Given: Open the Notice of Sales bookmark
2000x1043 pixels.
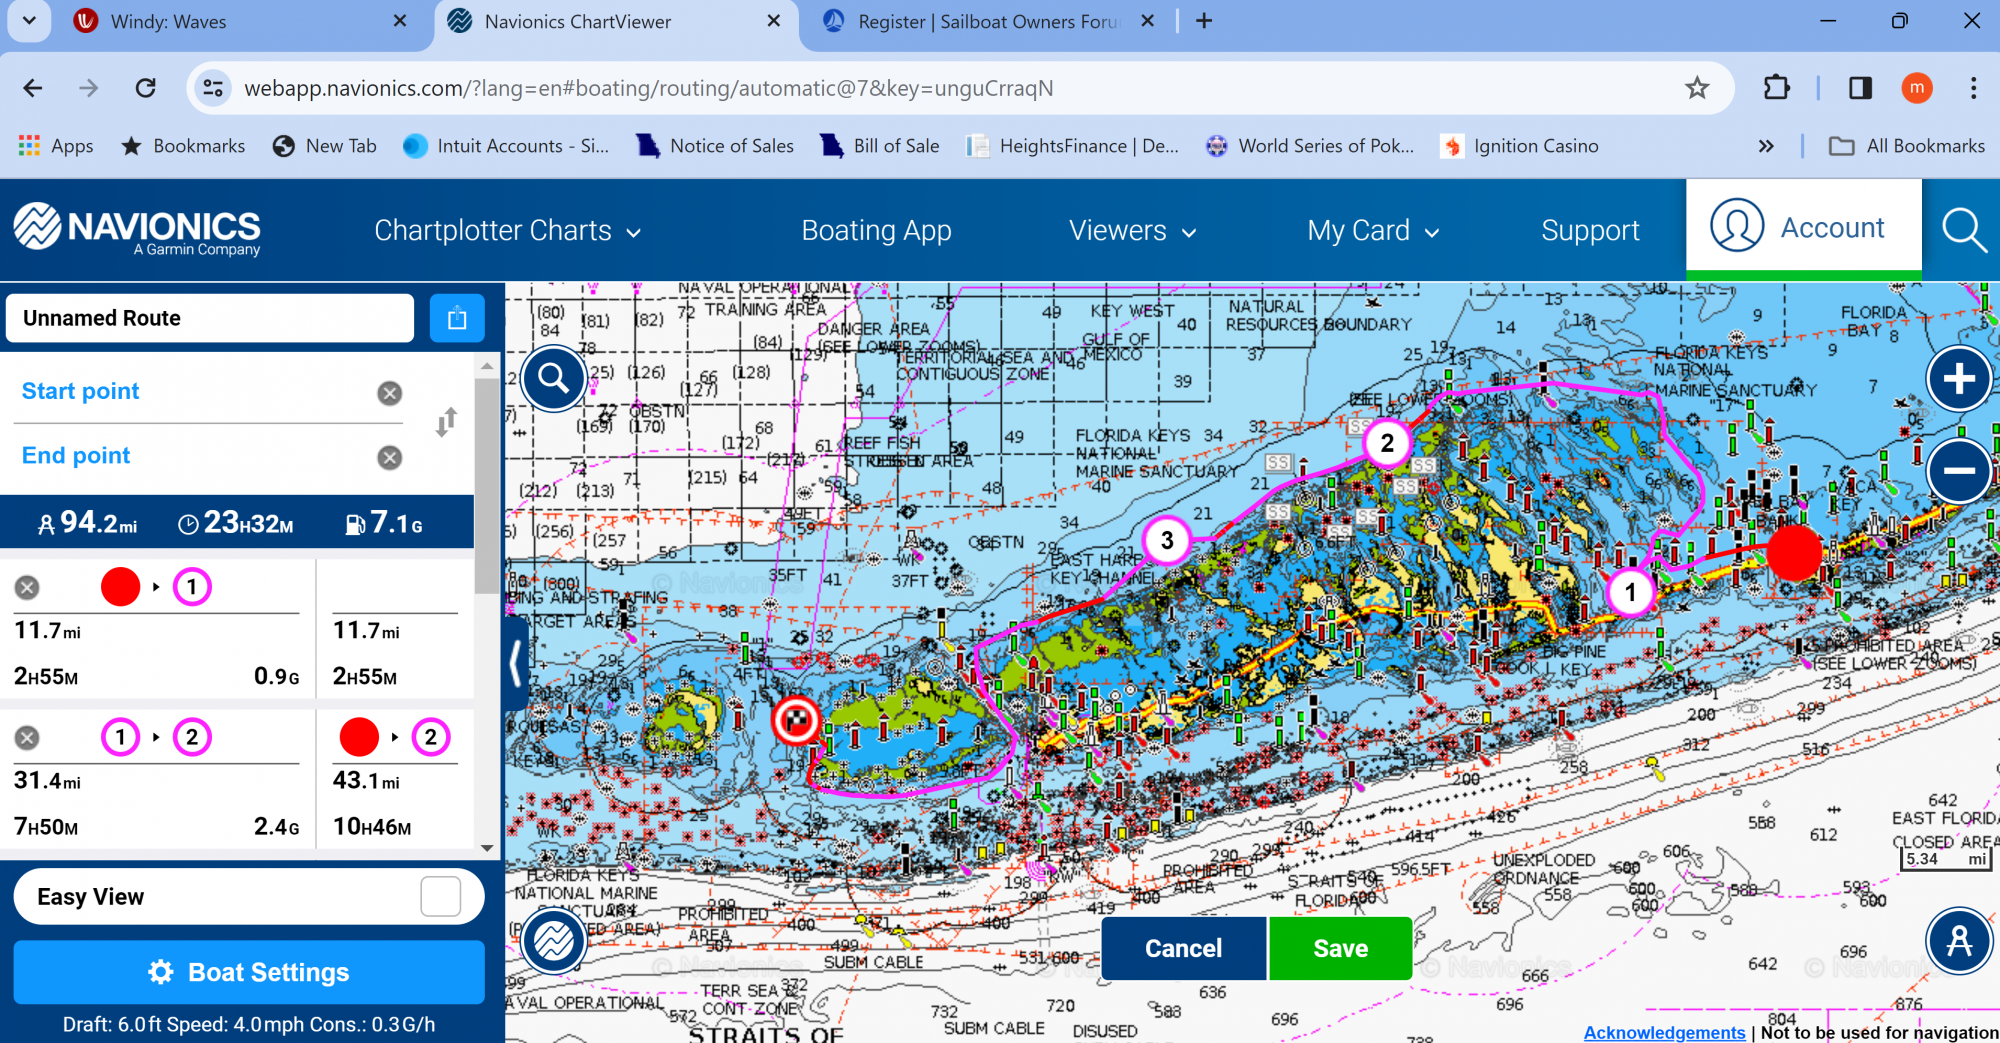Looking at the screenshot, I should [715, 146].
